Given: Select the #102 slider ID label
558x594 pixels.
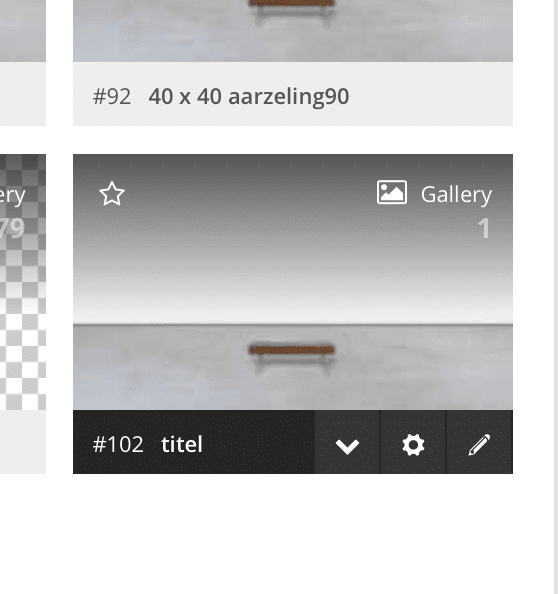Looking at the screenshot, I should coord(118,444).
